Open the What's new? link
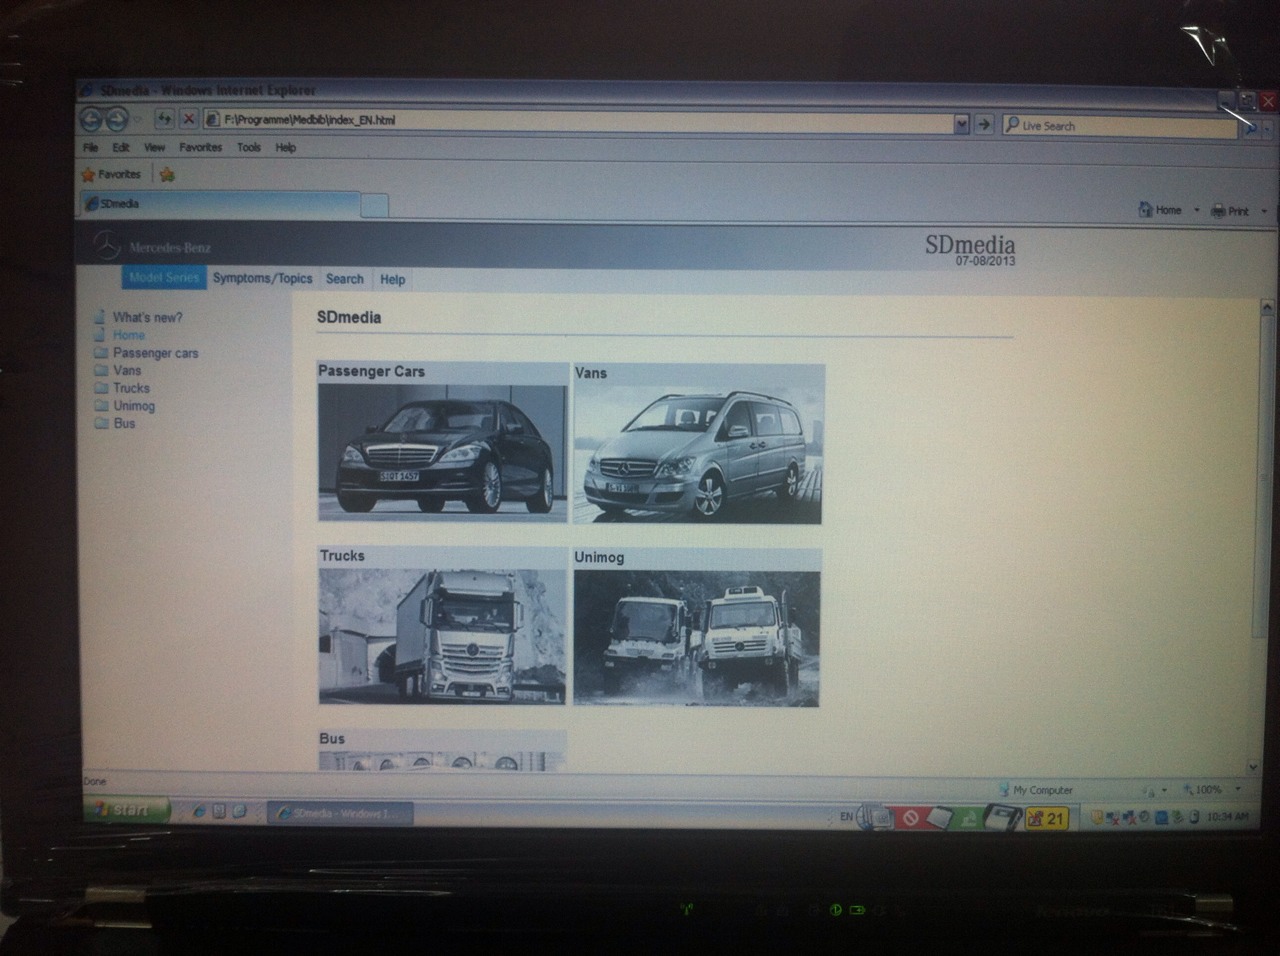1280x956 pixels. tap(147, 317)
